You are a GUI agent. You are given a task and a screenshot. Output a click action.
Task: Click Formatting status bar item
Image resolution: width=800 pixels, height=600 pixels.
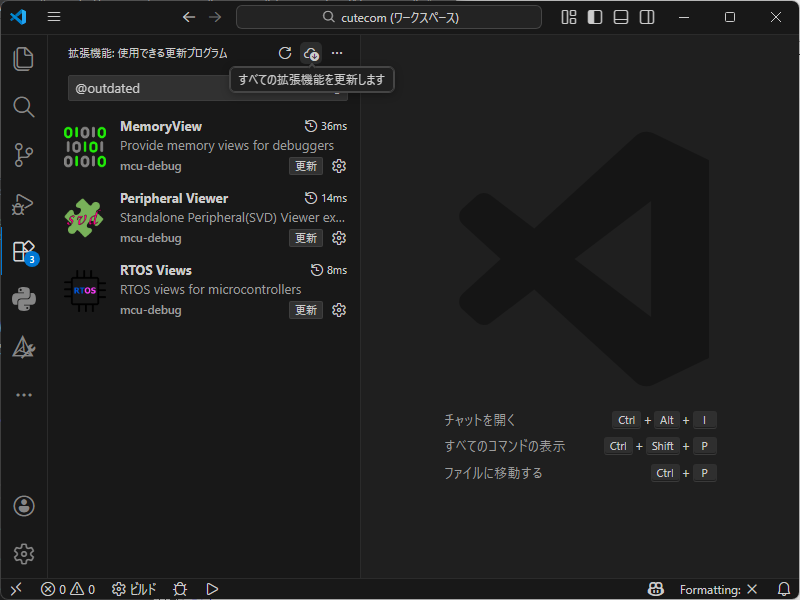[718, 590]
